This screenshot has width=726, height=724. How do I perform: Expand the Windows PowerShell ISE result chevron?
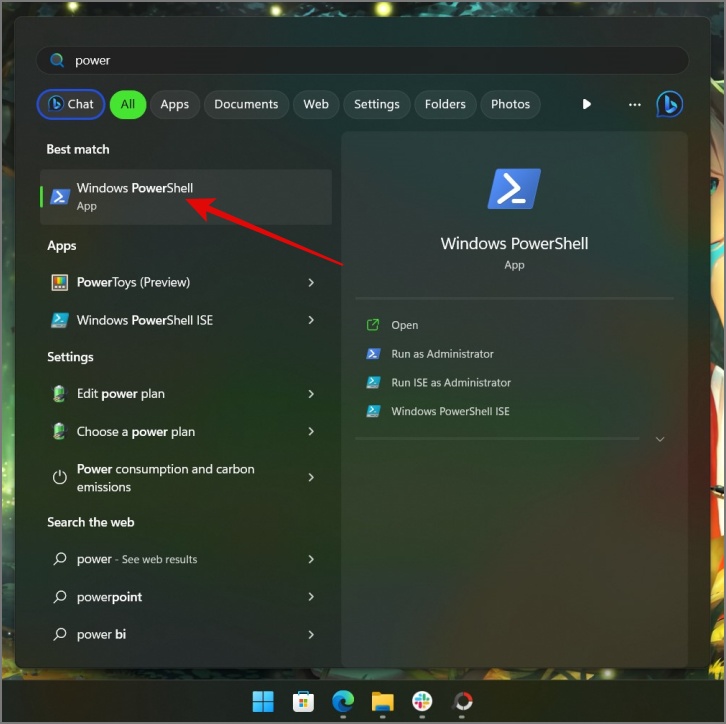click(x=311, y=320)
